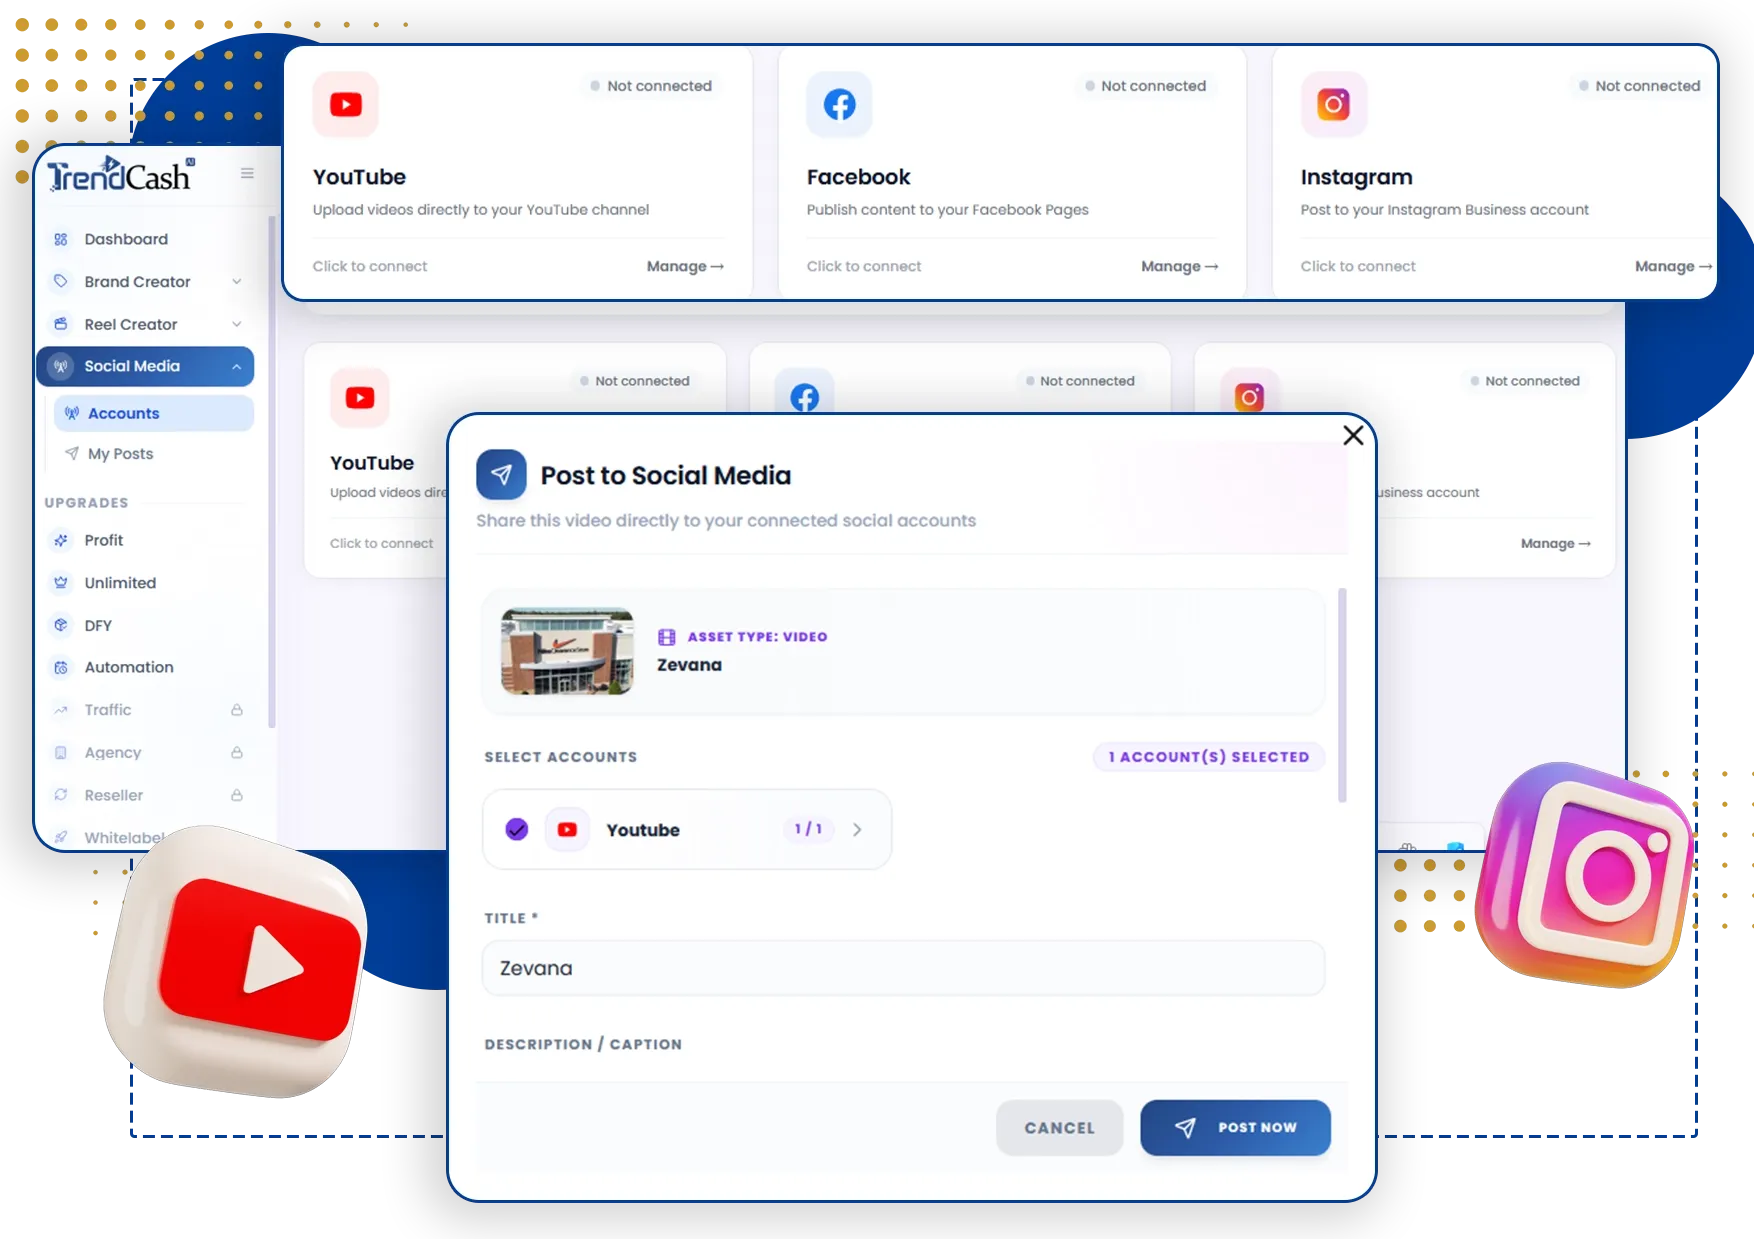This screenshot has width=1754, height=1239.
Task: Click the Reel Creator icon in sidebar
Action: (61, 324)
